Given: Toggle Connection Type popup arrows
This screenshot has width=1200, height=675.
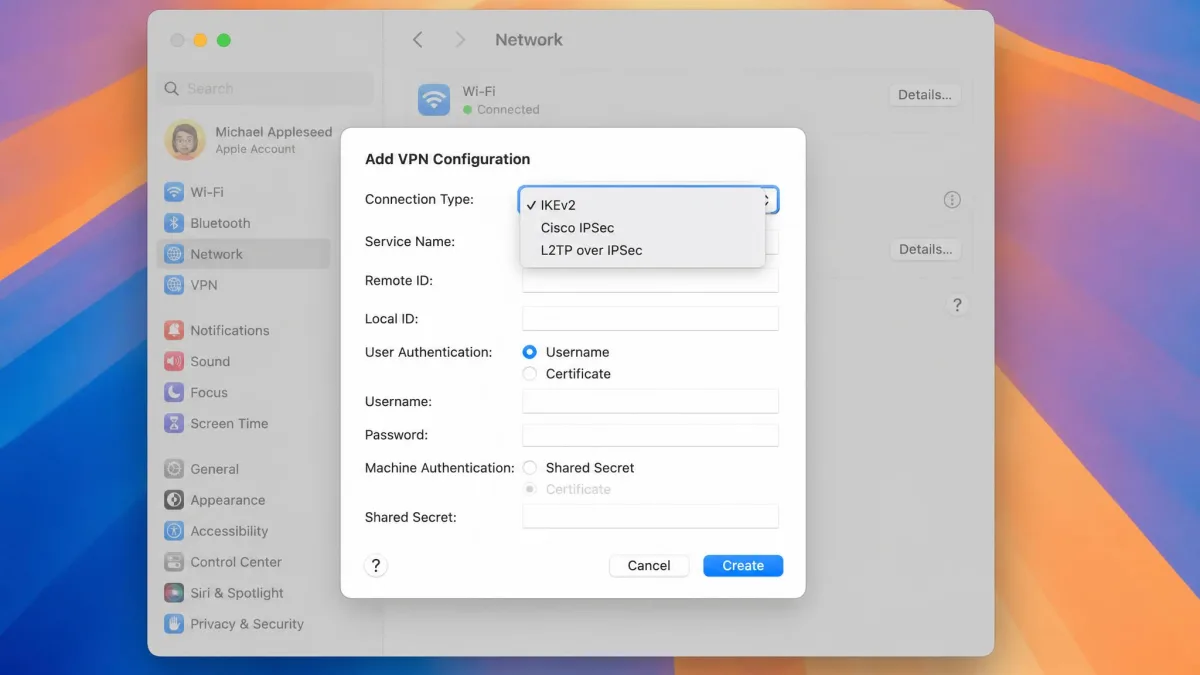Looking at the screenshot, I should pyautogui.click(x=770, y=200).
